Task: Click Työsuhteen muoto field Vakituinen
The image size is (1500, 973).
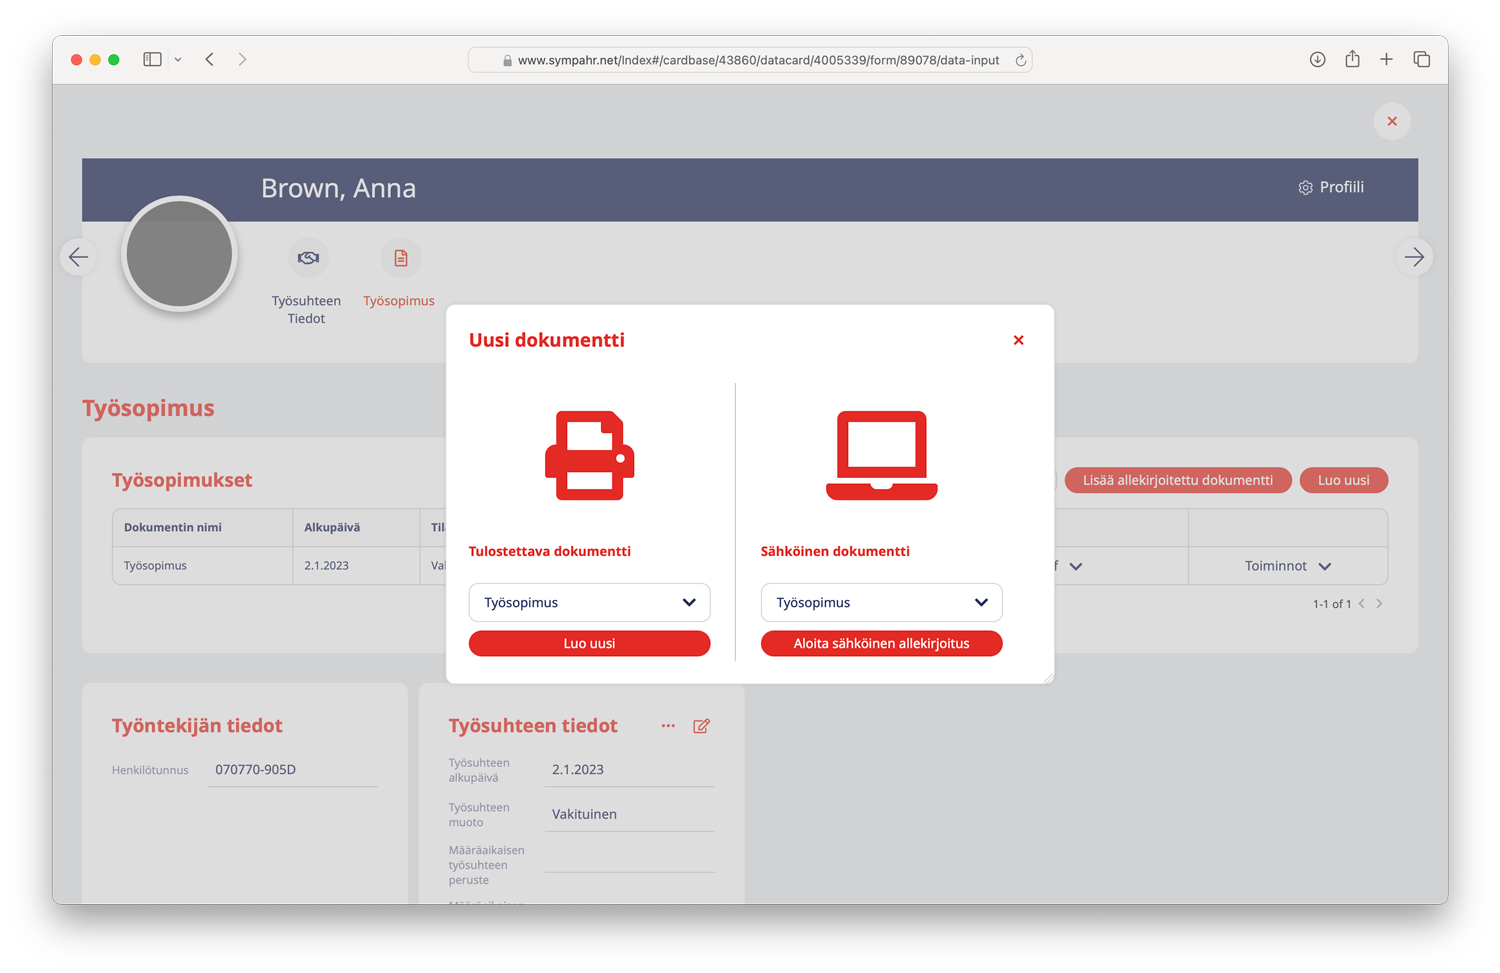Action: click(x=630, y=815)
